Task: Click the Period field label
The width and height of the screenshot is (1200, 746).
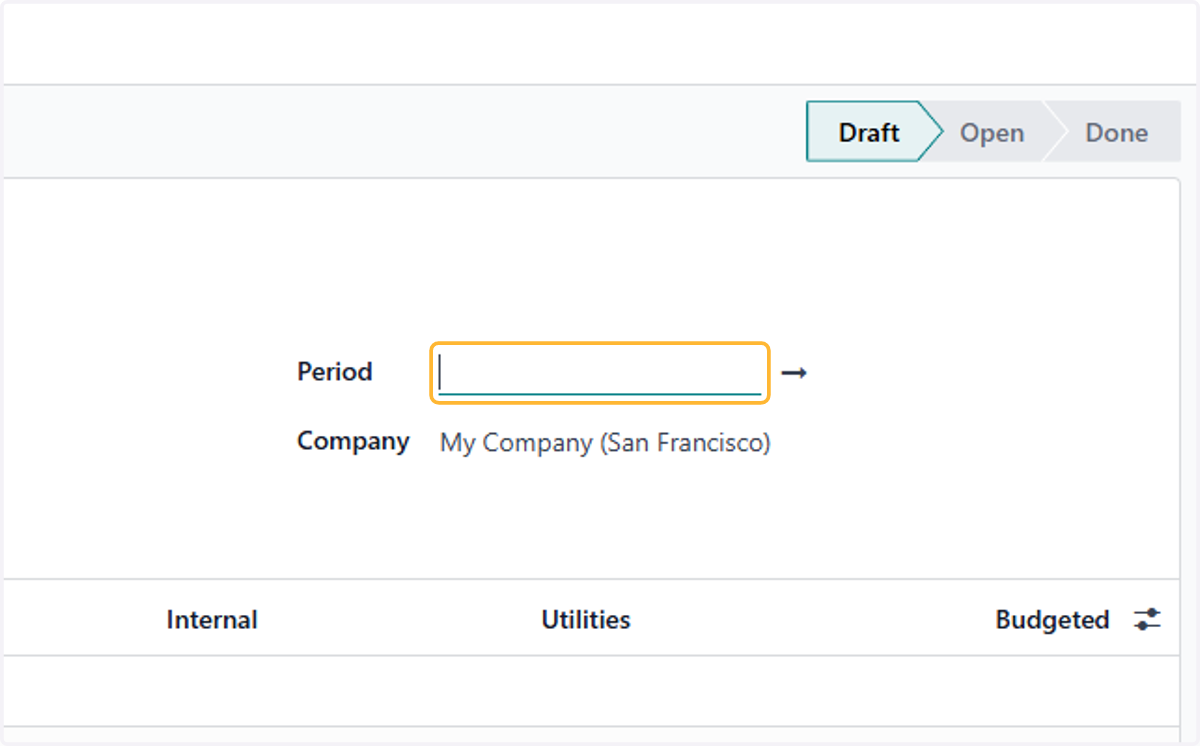Action: 335,372
